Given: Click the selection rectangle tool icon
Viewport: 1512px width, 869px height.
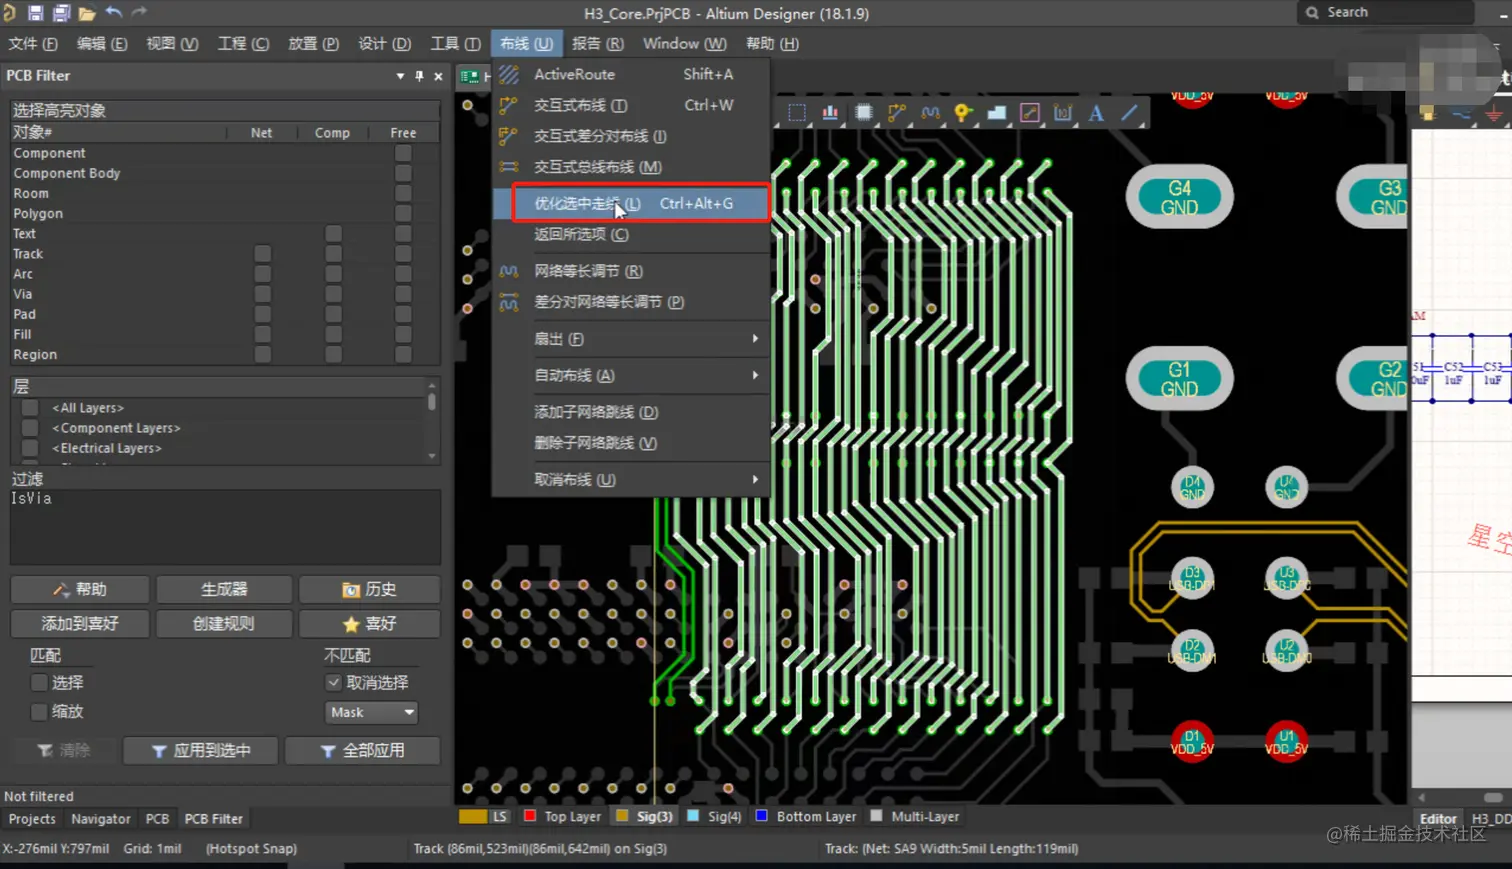Looking at the screenshot, I should click(x=797, y=113).
